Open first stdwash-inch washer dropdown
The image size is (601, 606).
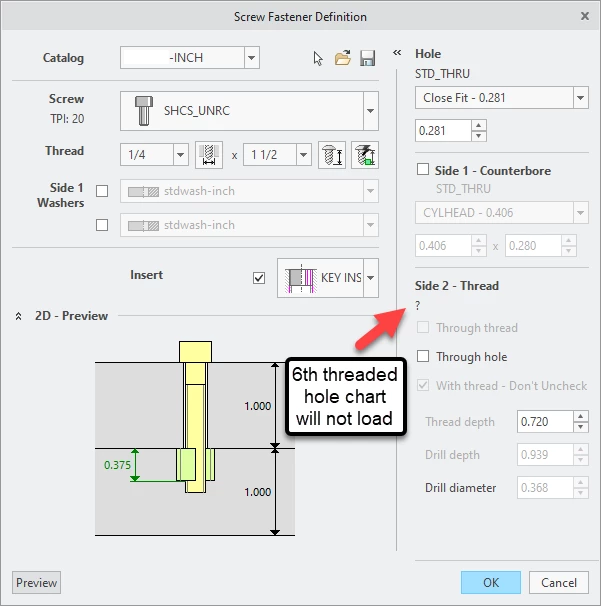coord(371,191)
